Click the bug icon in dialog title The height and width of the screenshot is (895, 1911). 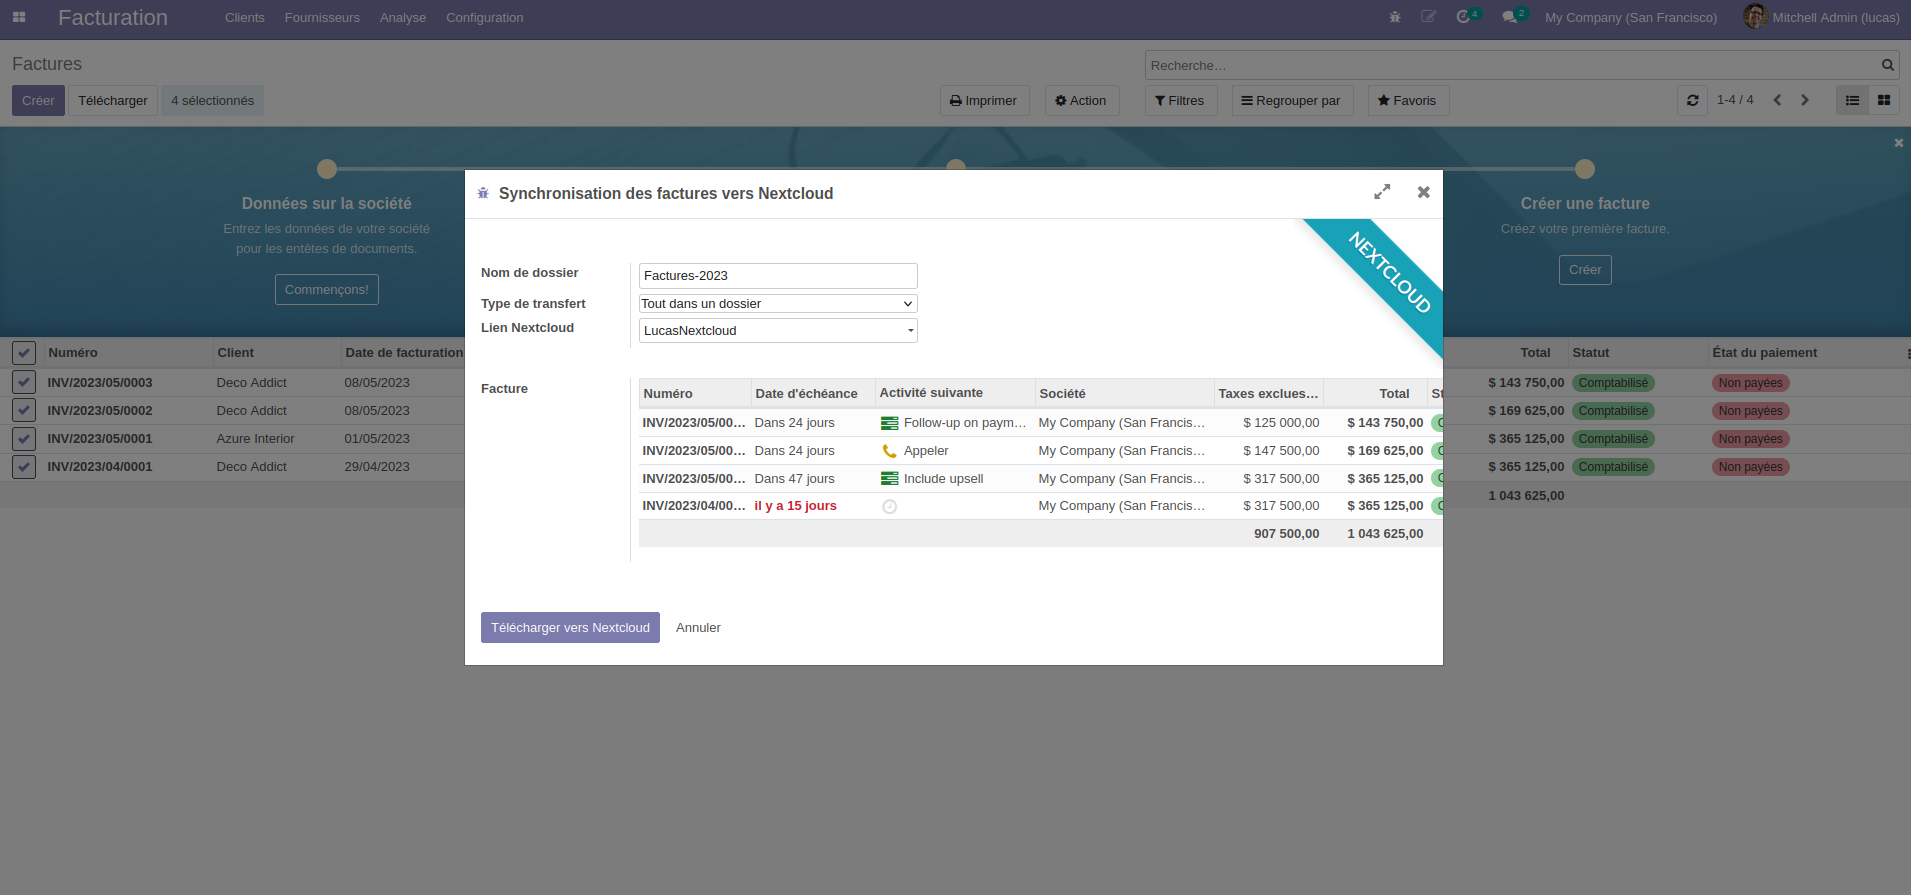point(483,193)
